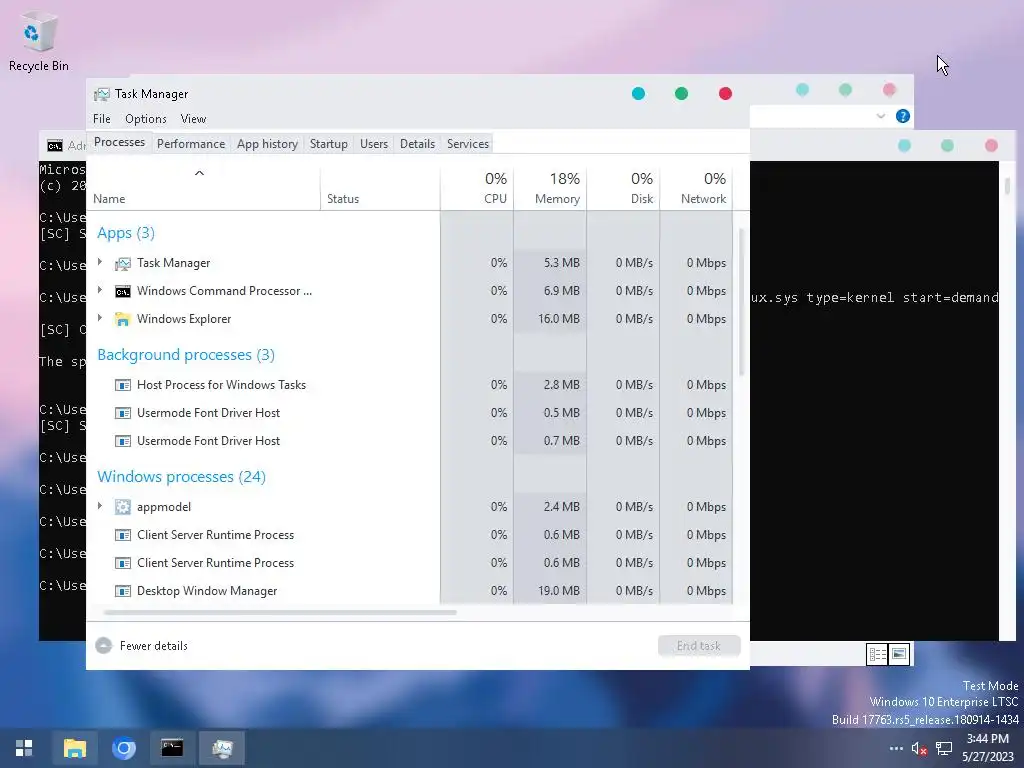Sort processes by the Memory column

(x=550, y=188)
